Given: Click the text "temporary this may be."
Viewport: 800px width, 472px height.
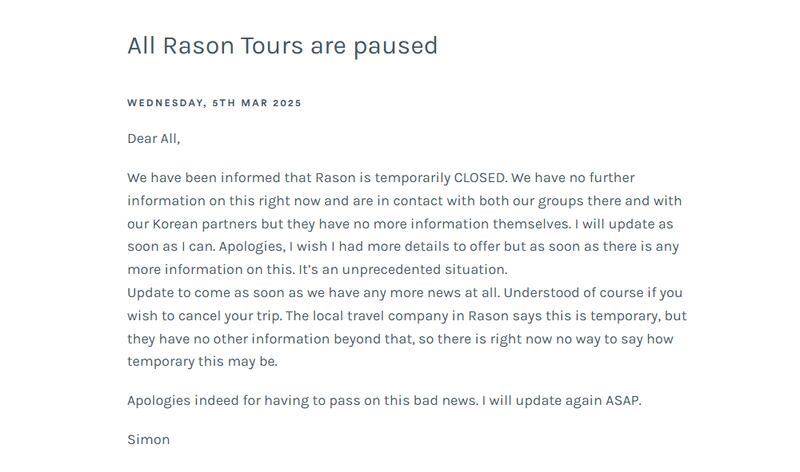Looking at the screenshot, I should pyautogui.click(x=202, y=362).
